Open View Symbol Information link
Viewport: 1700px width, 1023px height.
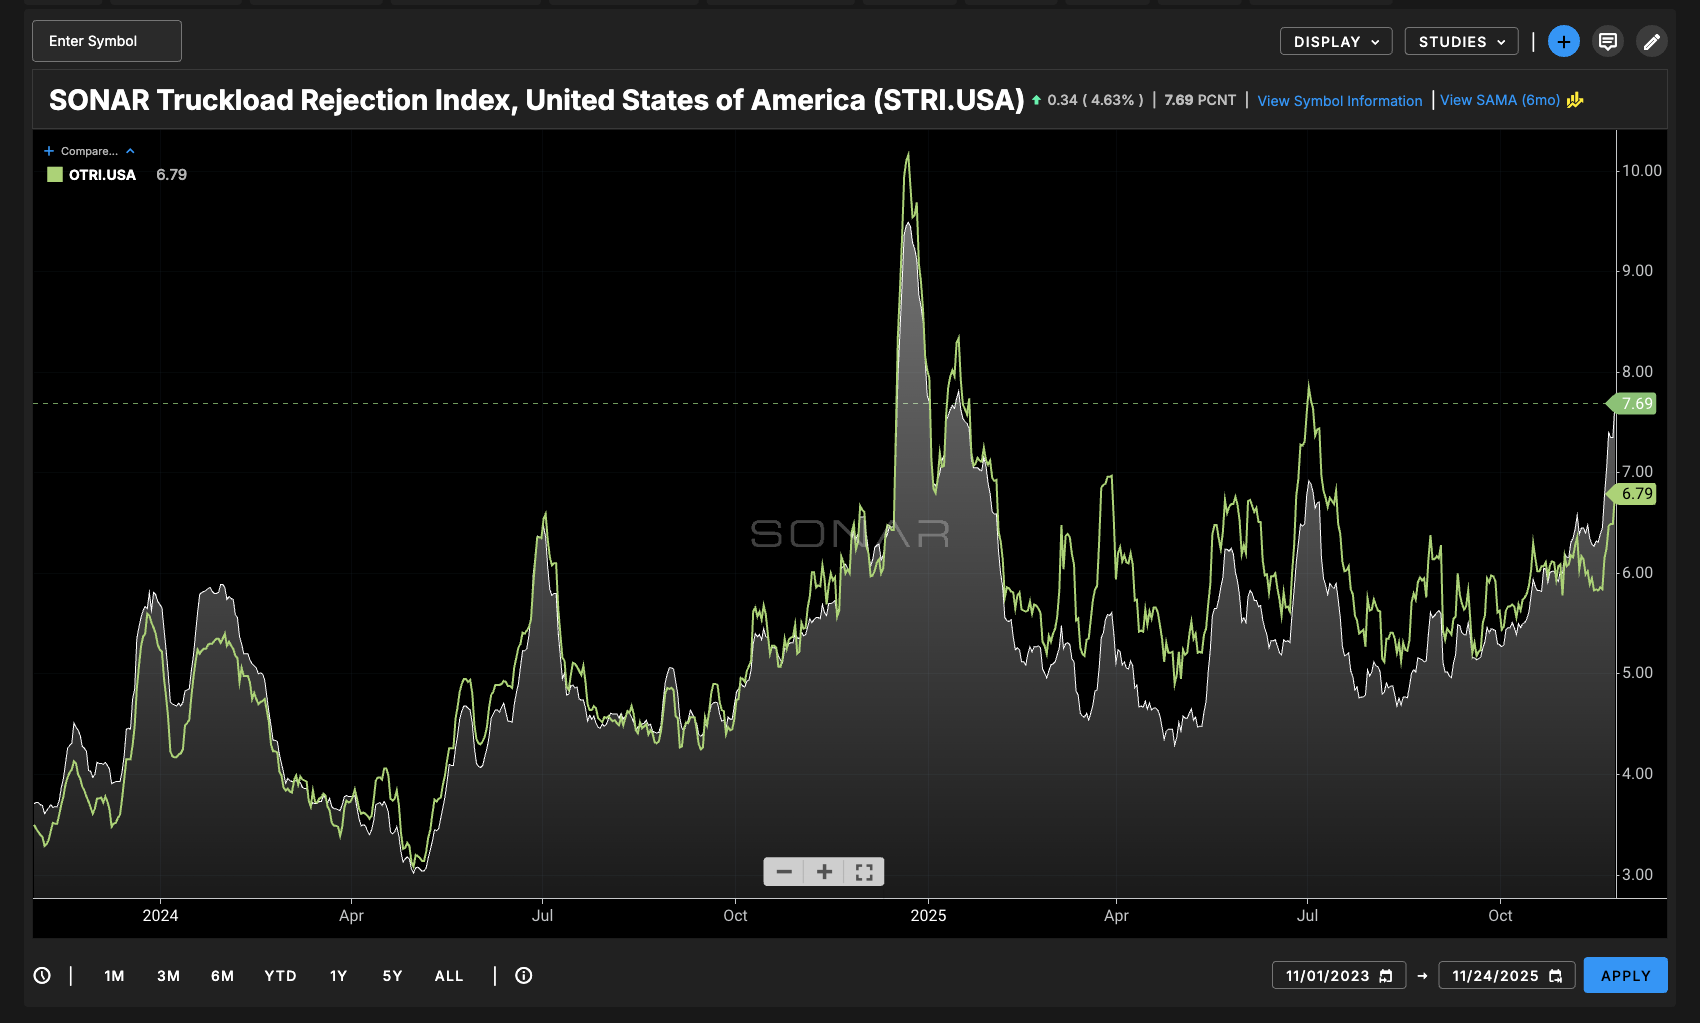(1339, 101)
